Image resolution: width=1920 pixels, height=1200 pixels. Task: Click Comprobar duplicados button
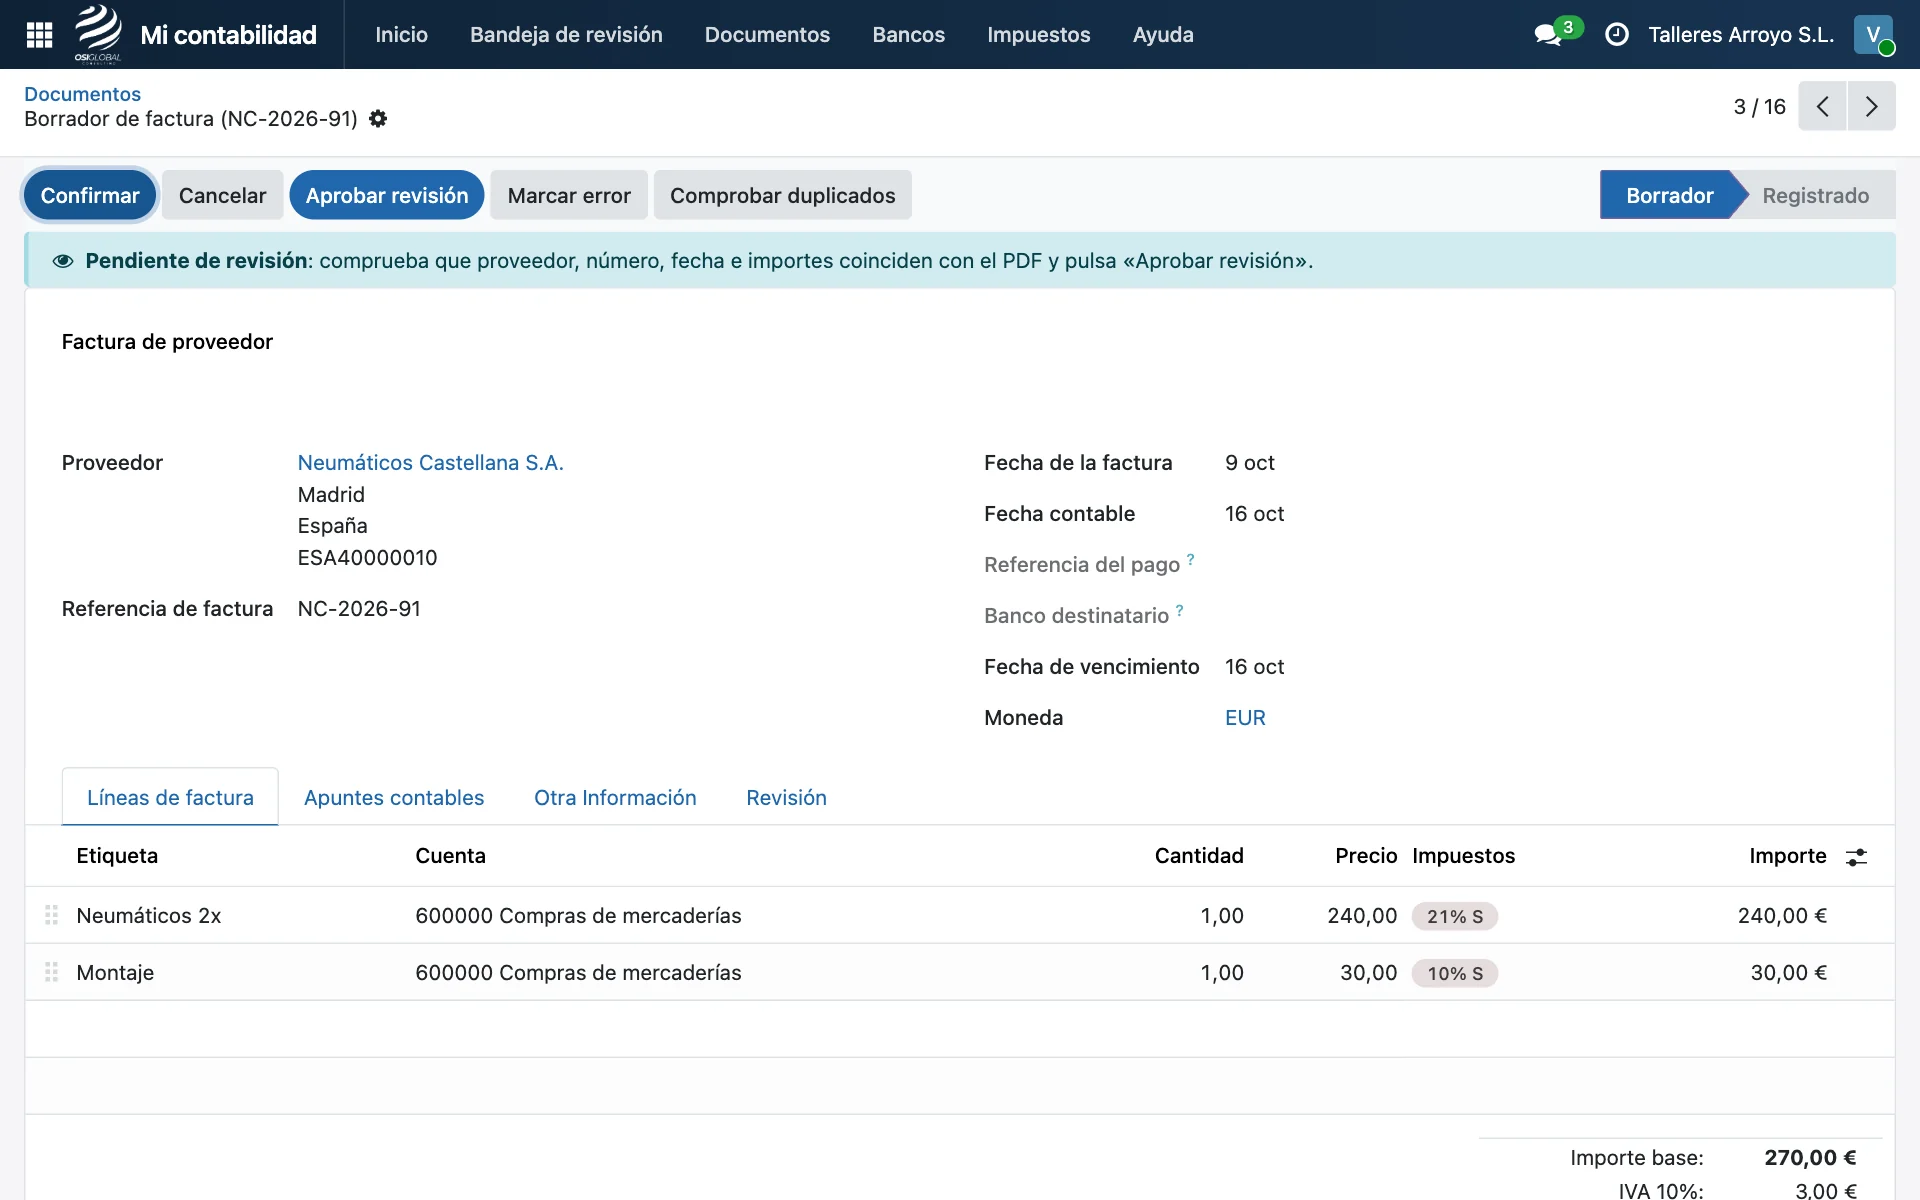tap(783, 195)
